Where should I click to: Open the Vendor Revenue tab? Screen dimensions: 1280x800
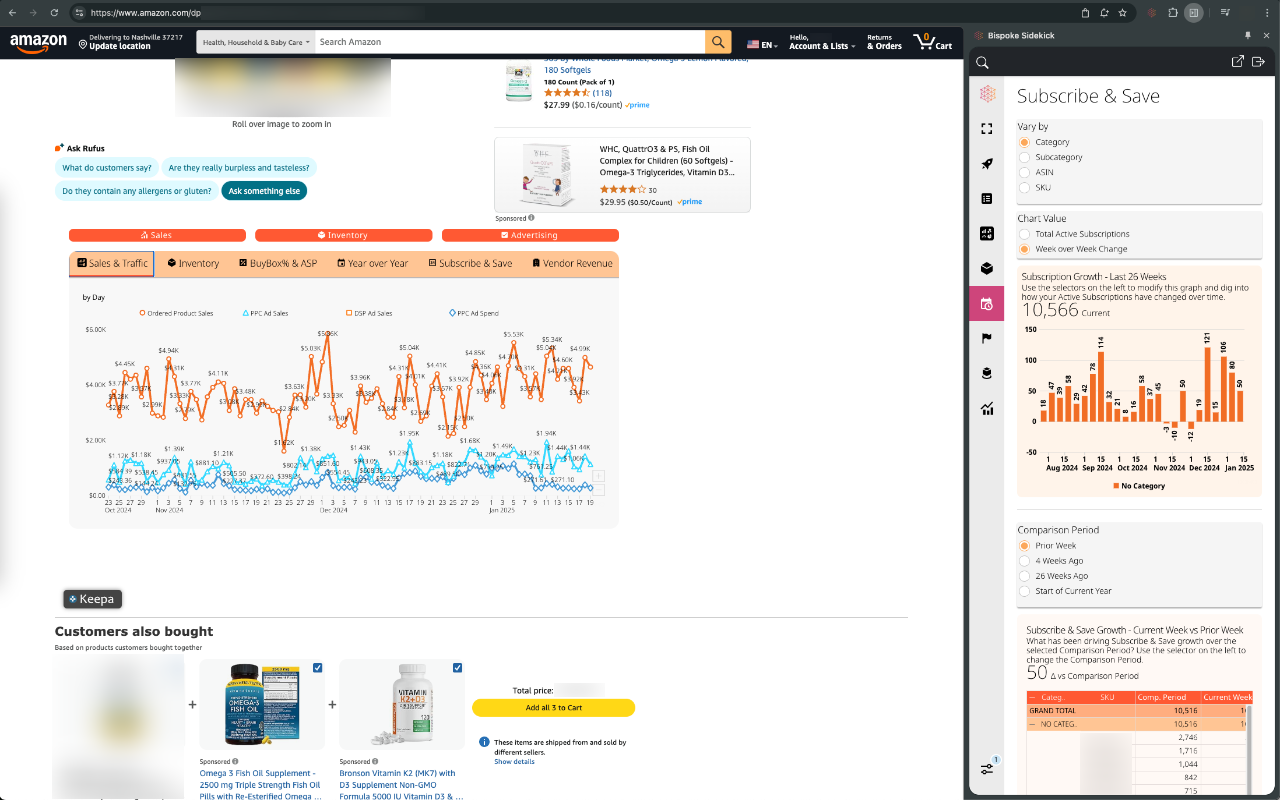click(571, 264)
